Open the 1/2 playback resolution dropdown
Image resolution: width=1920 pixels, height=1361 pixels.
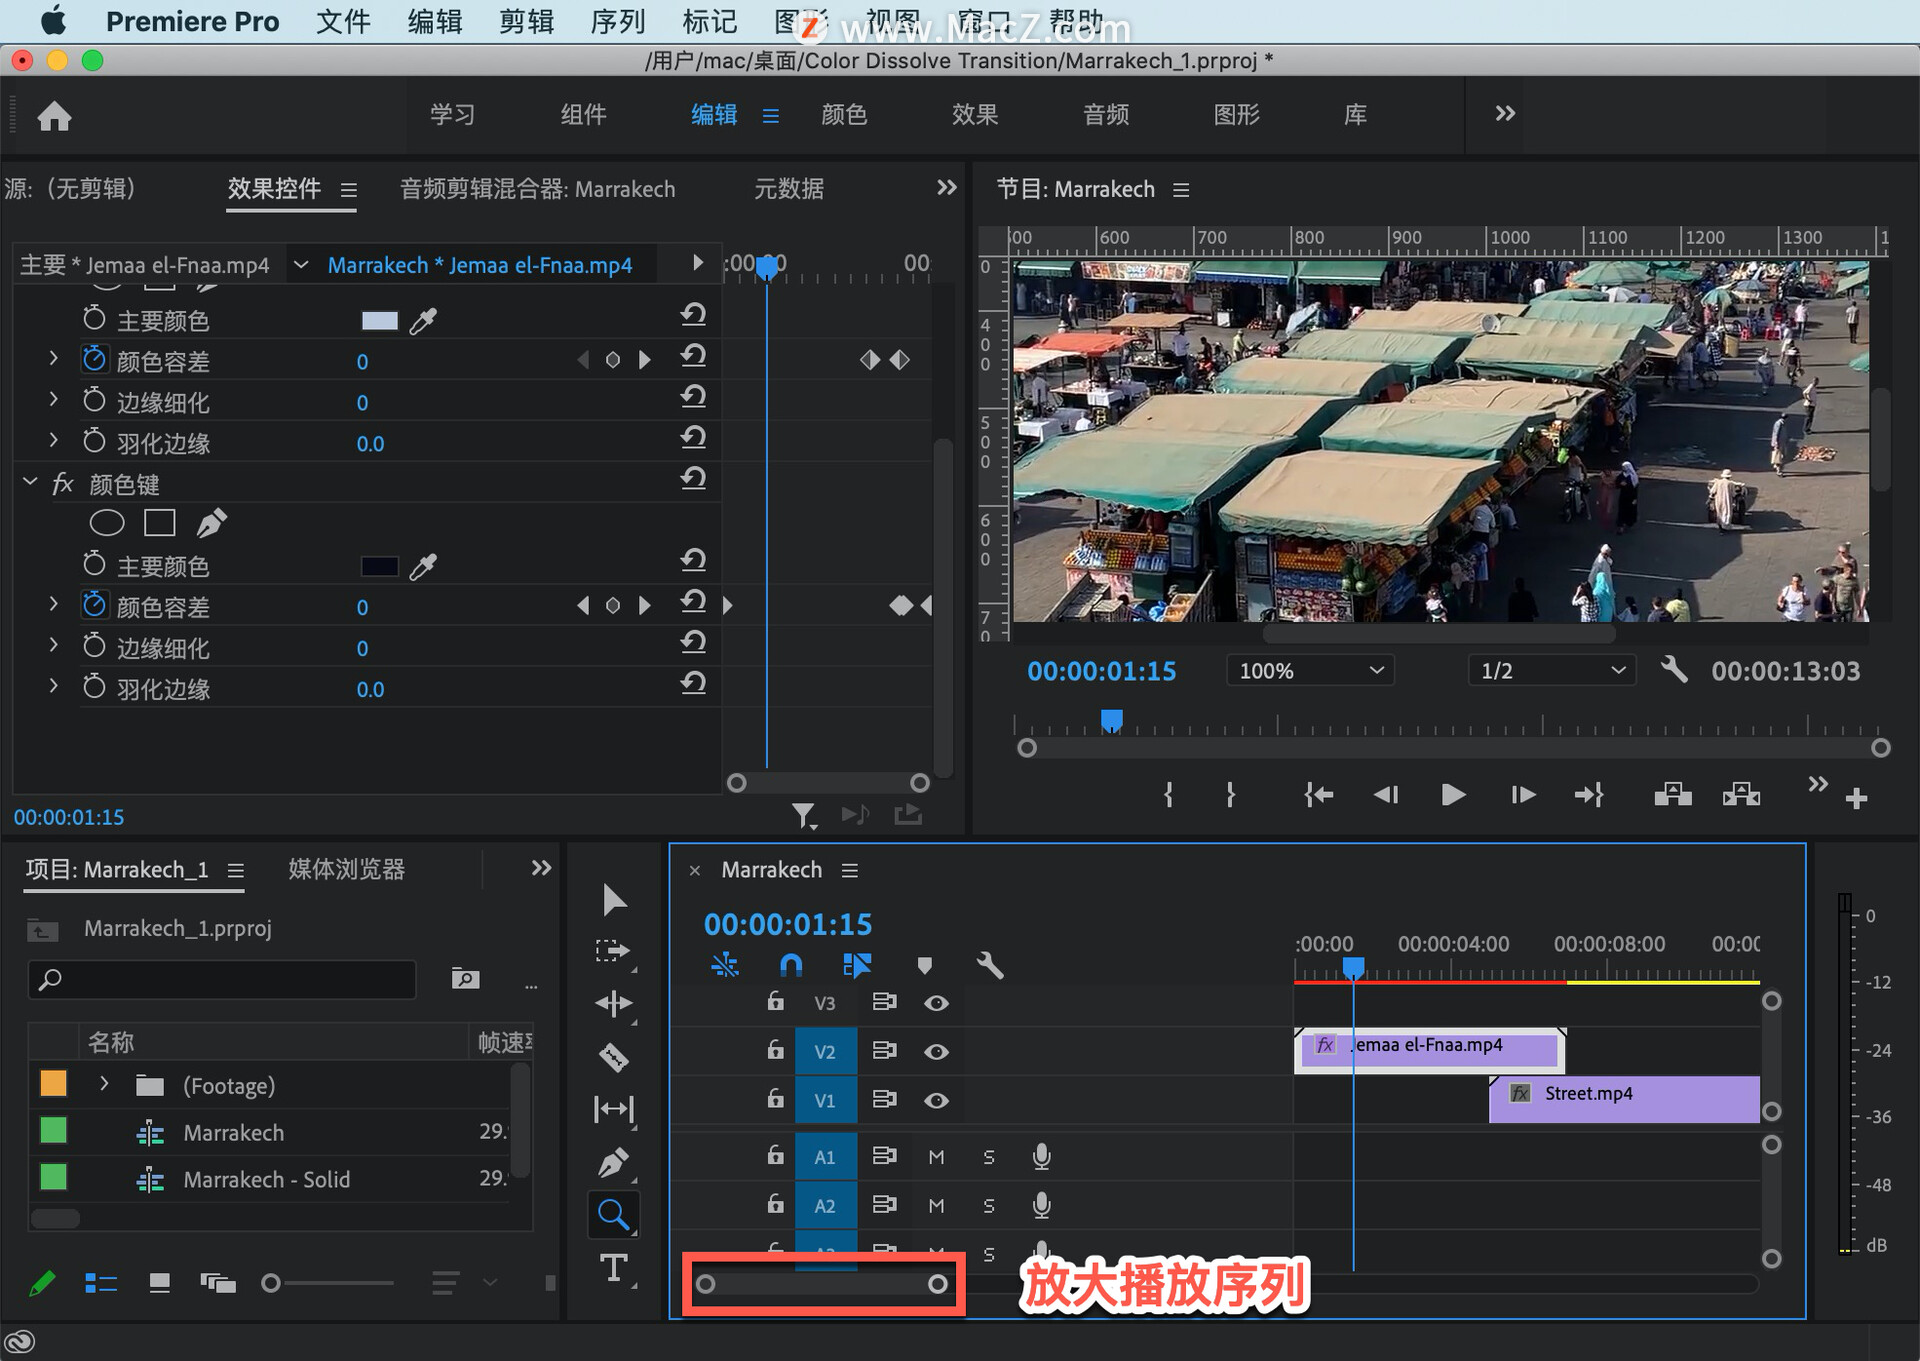pyautogui.click(x=1551, y=671)
